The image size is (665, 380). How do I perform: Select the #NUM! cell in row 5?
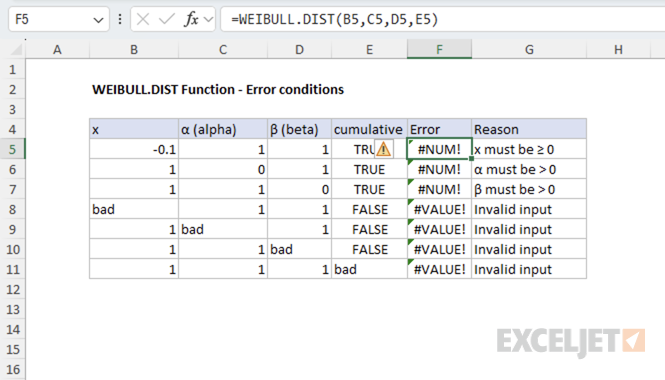coord(439,149)
